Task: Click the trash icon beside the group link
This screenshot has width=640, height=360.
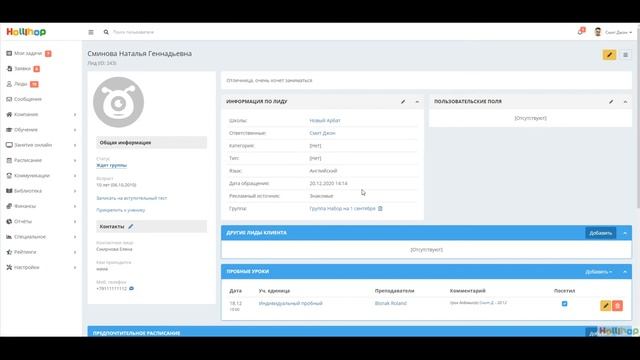Action: pos(380,209)
